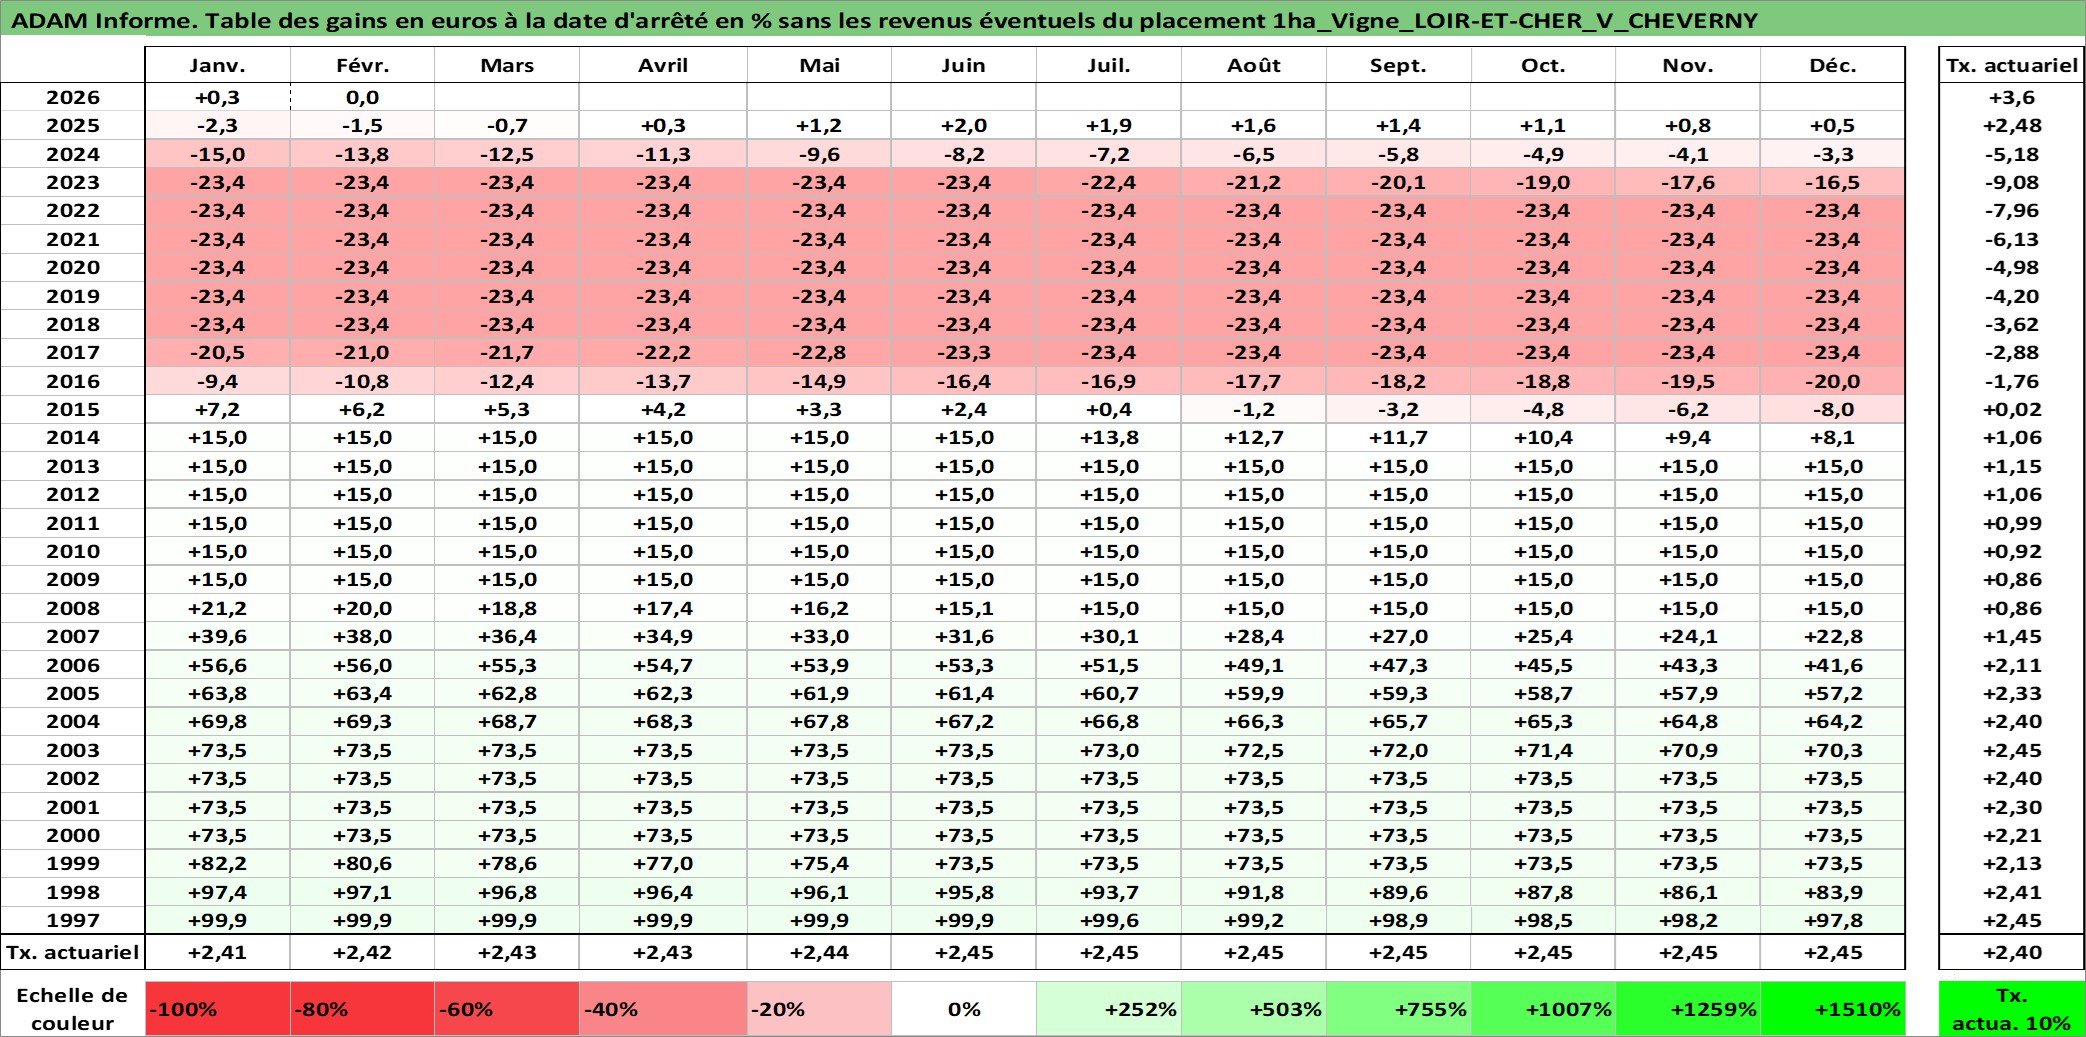Click the 2008 year row label
The image size is (2086, 1037).
point(73,608)
